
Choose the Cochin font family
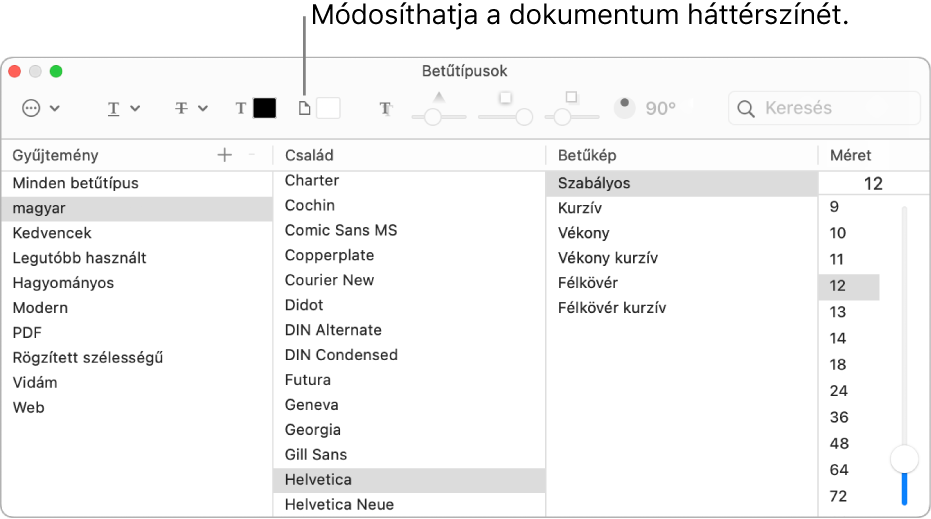click(409, 205)
